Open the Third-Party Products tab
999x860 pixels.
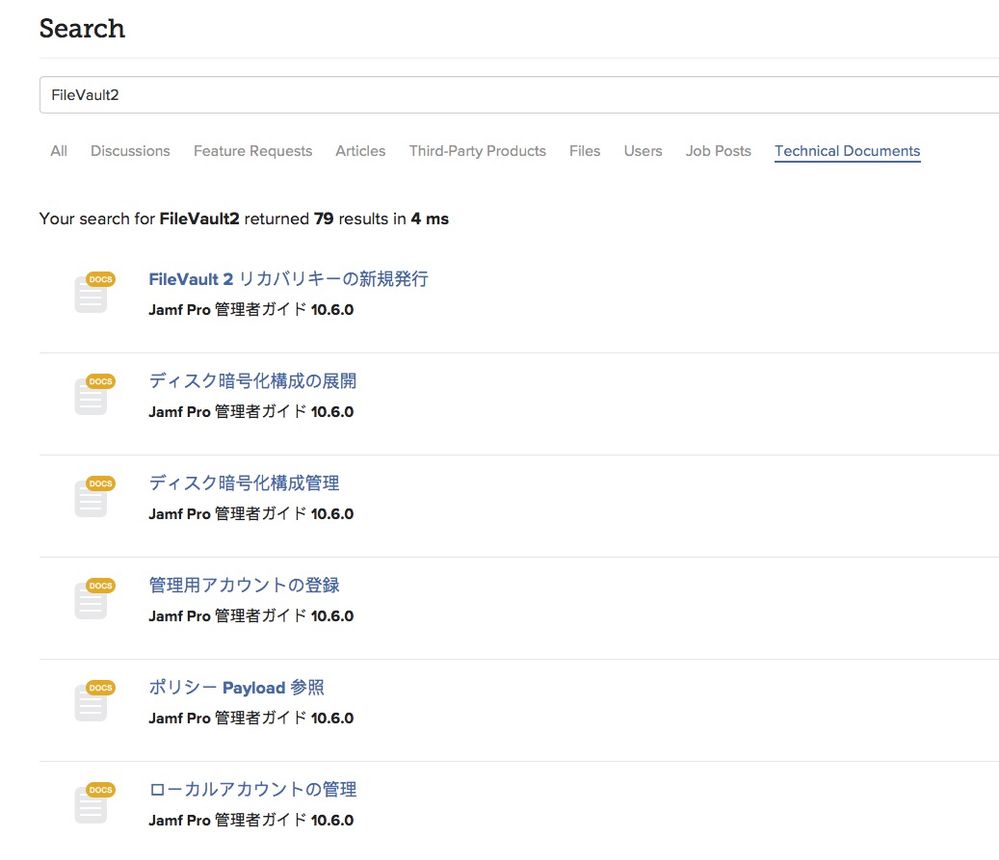pos(477,151)
